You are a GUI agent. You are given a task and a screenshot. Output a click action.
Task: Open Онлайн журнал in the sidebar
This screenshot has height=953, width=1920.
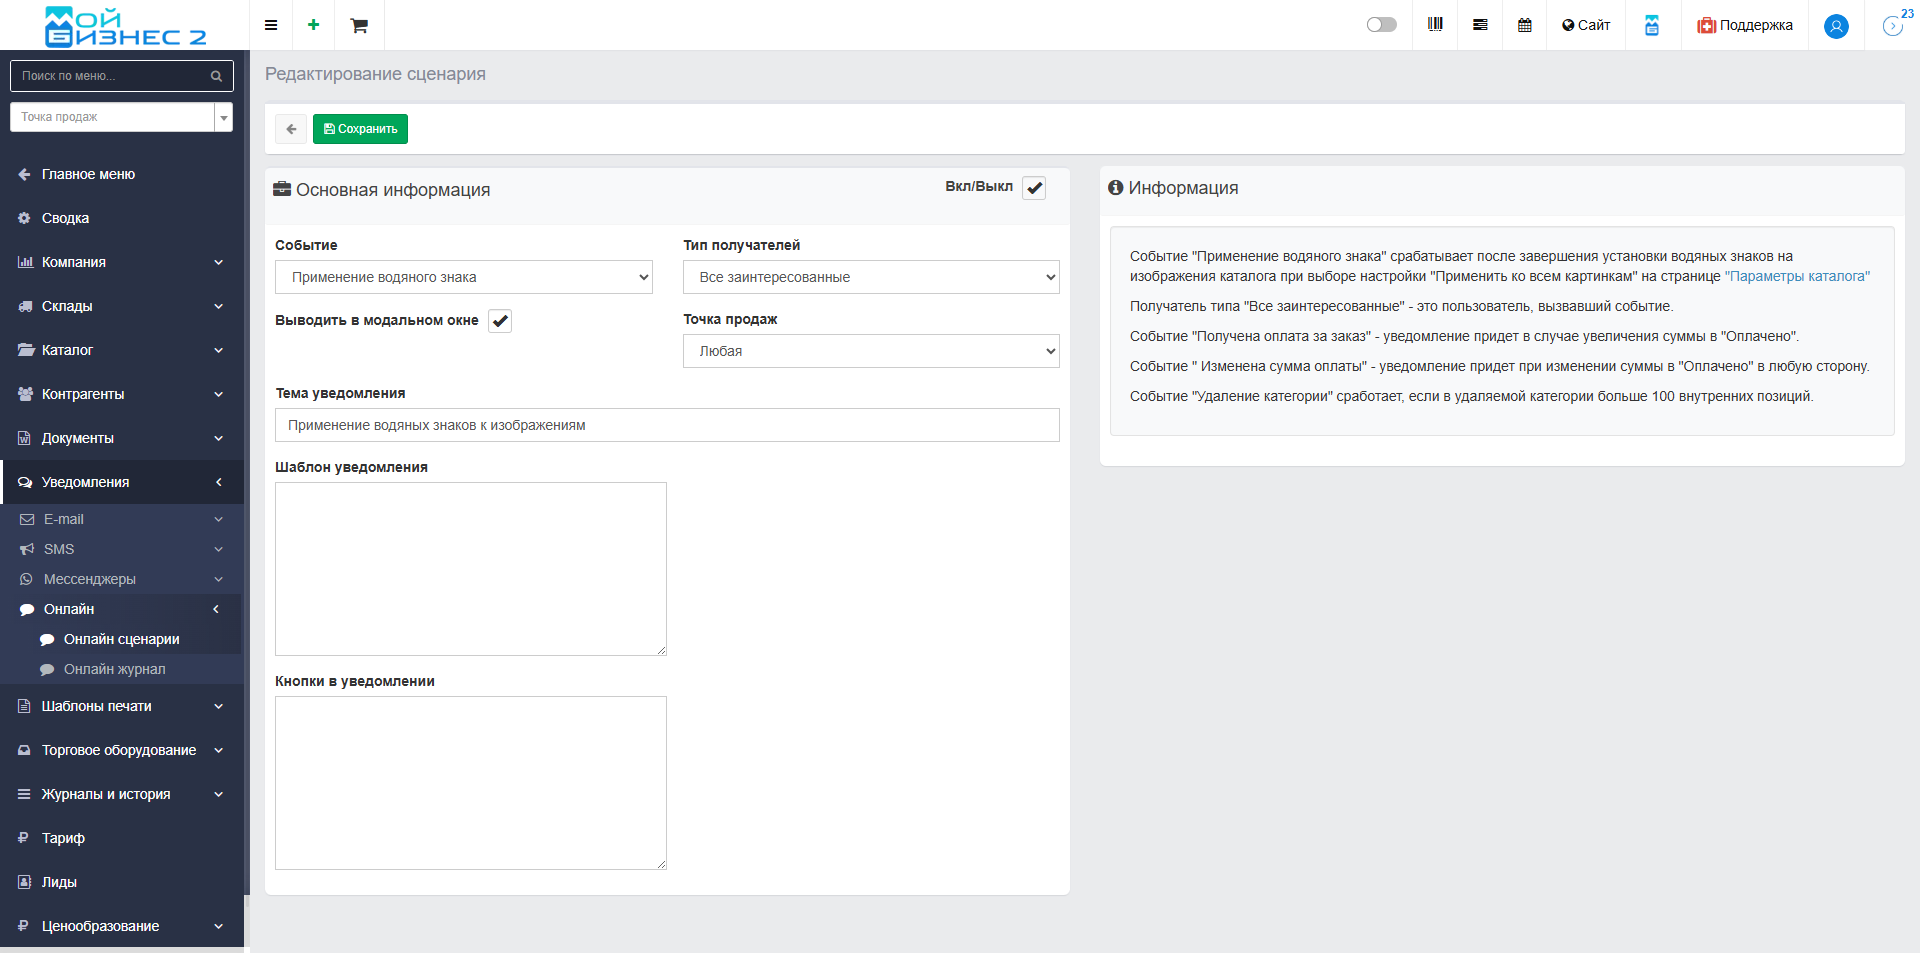tap(114, 669)
